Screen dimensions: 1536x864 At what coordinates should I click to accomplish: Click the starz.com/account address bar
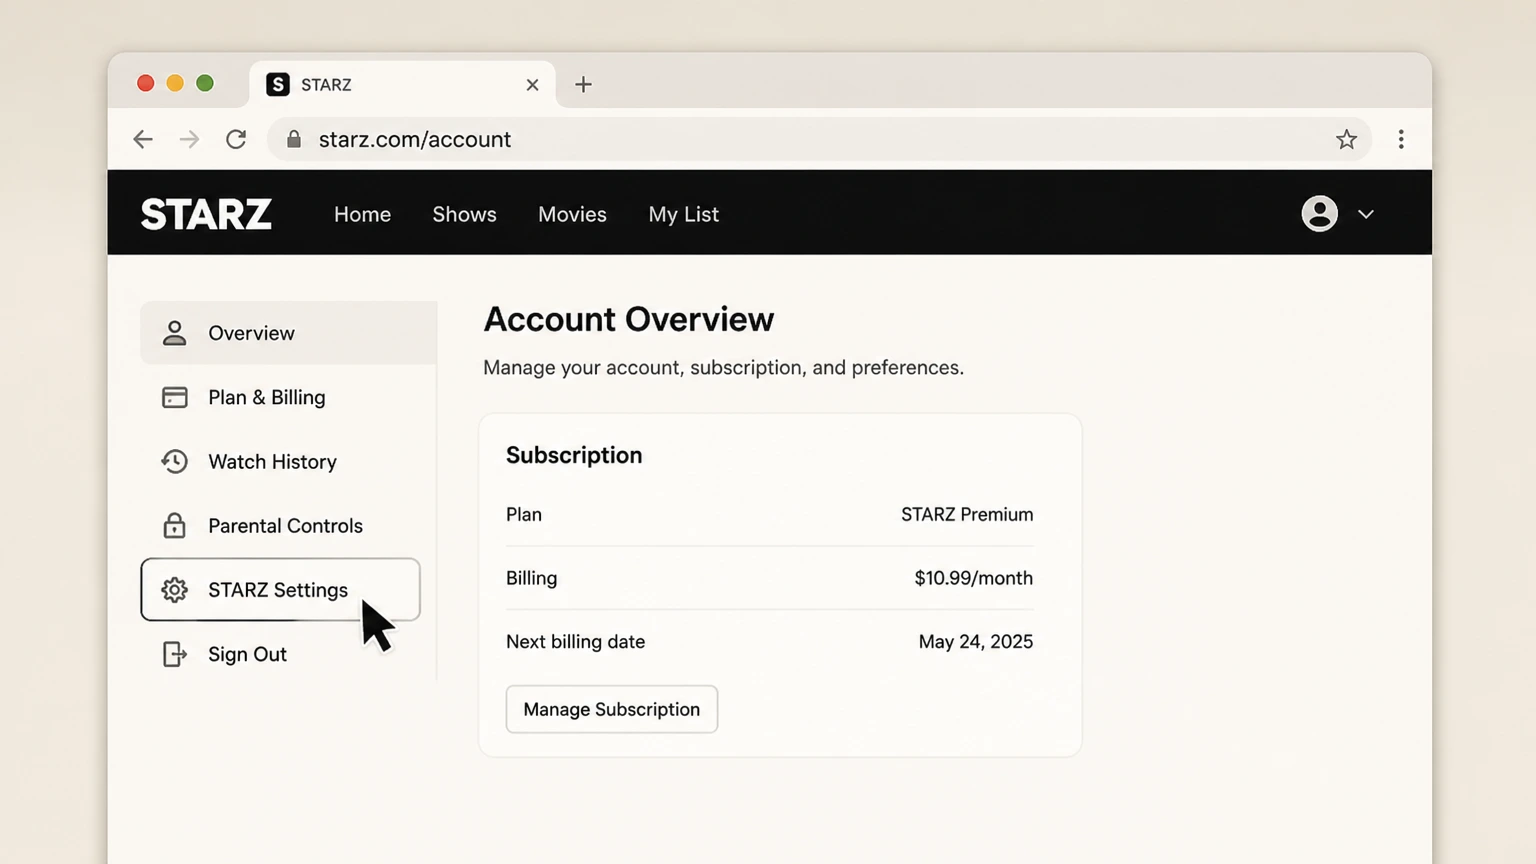coord(818,139)
